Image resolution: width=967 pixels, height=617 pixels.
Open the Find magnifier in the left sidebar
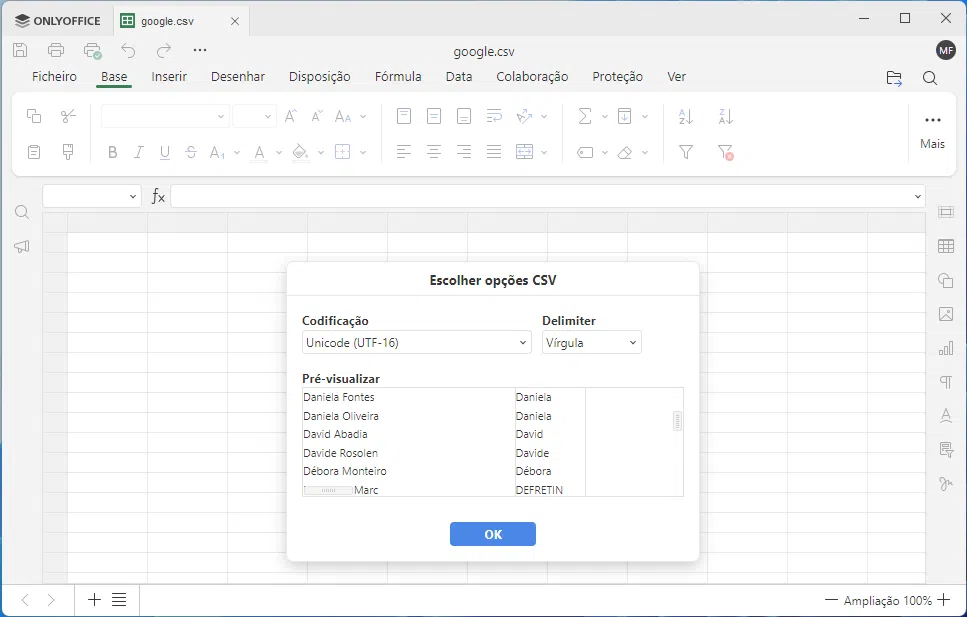(x=22, y=212)
